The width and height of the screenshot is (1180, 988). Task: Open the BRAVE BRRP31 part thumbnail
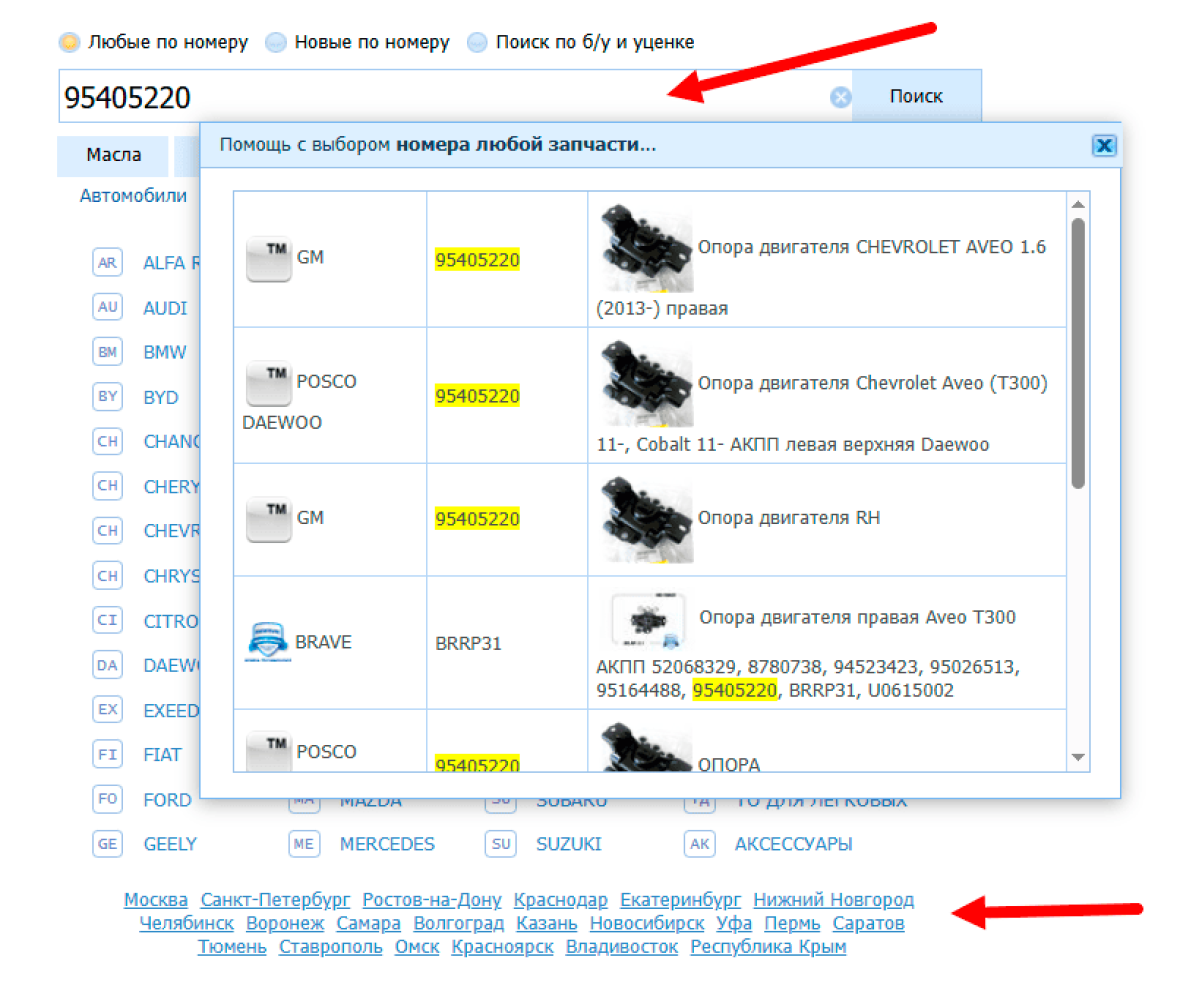tap(648, 622)
